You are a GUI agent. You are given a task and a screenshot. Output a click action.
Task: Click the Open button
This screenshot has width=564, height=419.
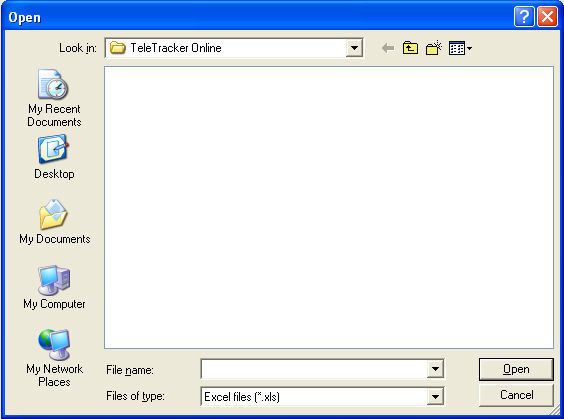click(x=516, y=369)
